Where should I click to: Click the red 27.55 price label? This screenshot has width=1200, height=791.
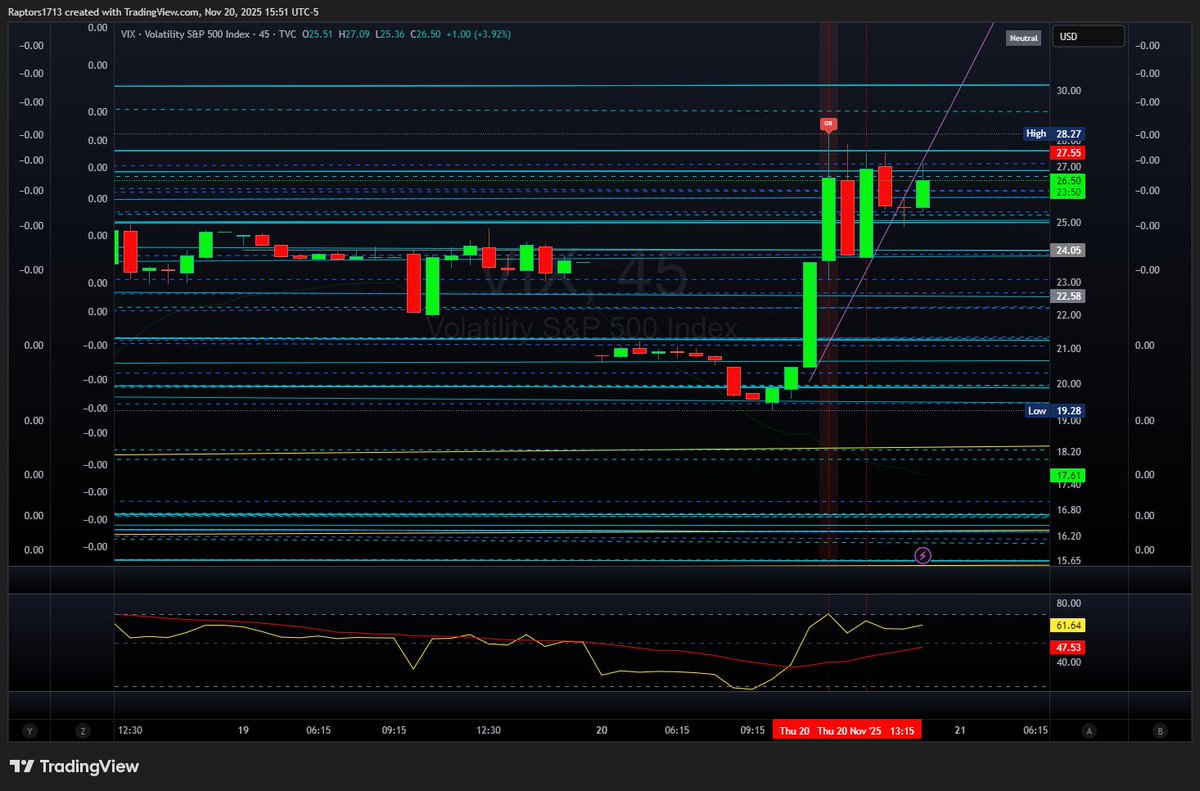pyautogui.click(x=1069, y=153)
